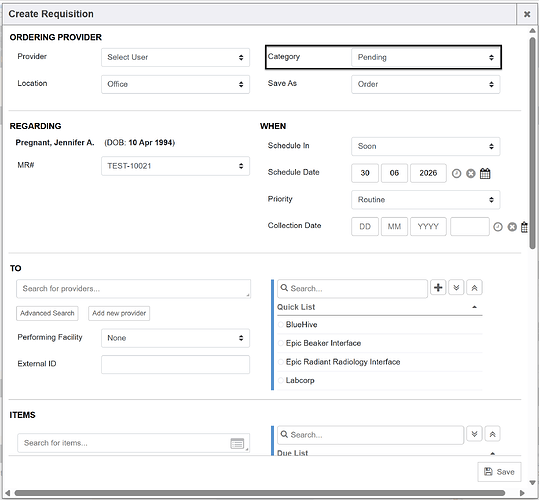This screenshot has height=500, width=539.
Task: Choose the Labcorp radio option
Action: pos(281,380)
